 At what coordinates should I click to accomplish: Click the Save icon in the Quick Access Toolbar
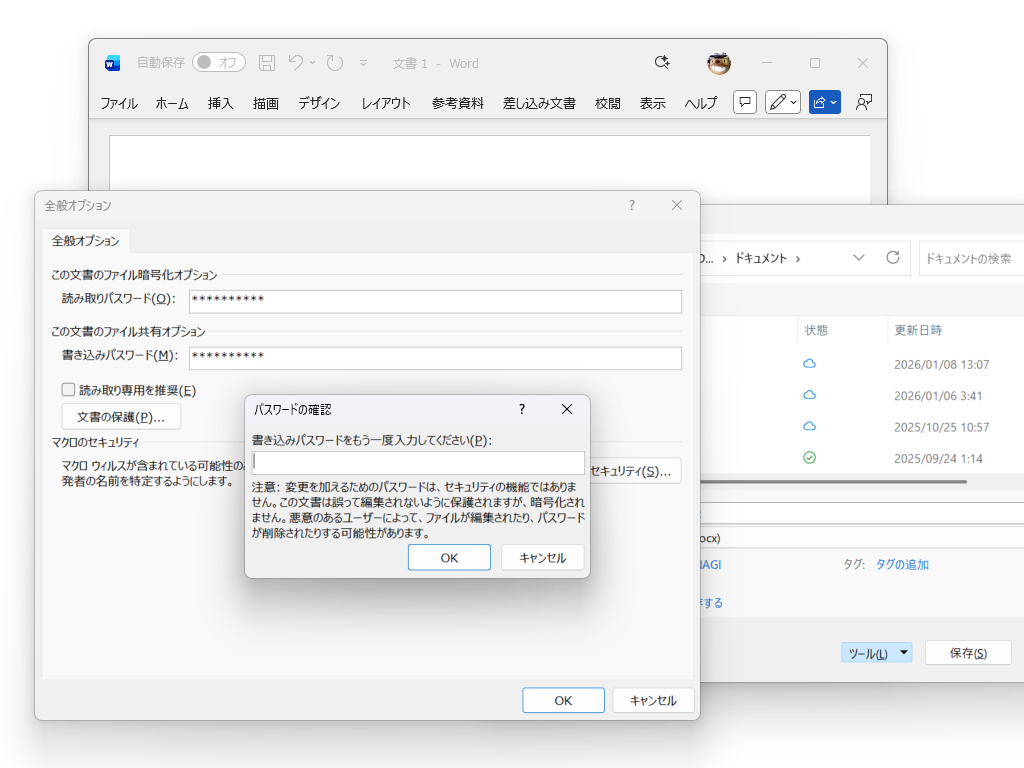click(266, 62)
